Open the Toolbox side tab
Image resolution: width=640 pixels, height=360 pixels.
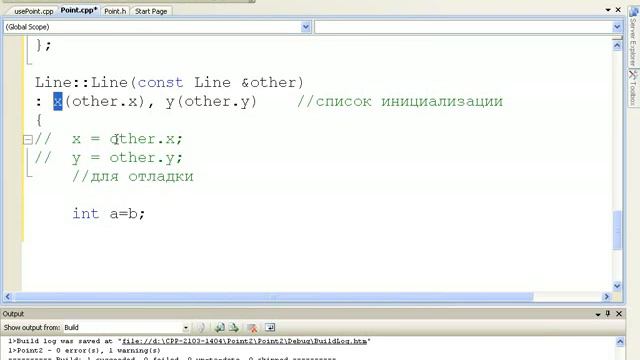tap(633, 87)
